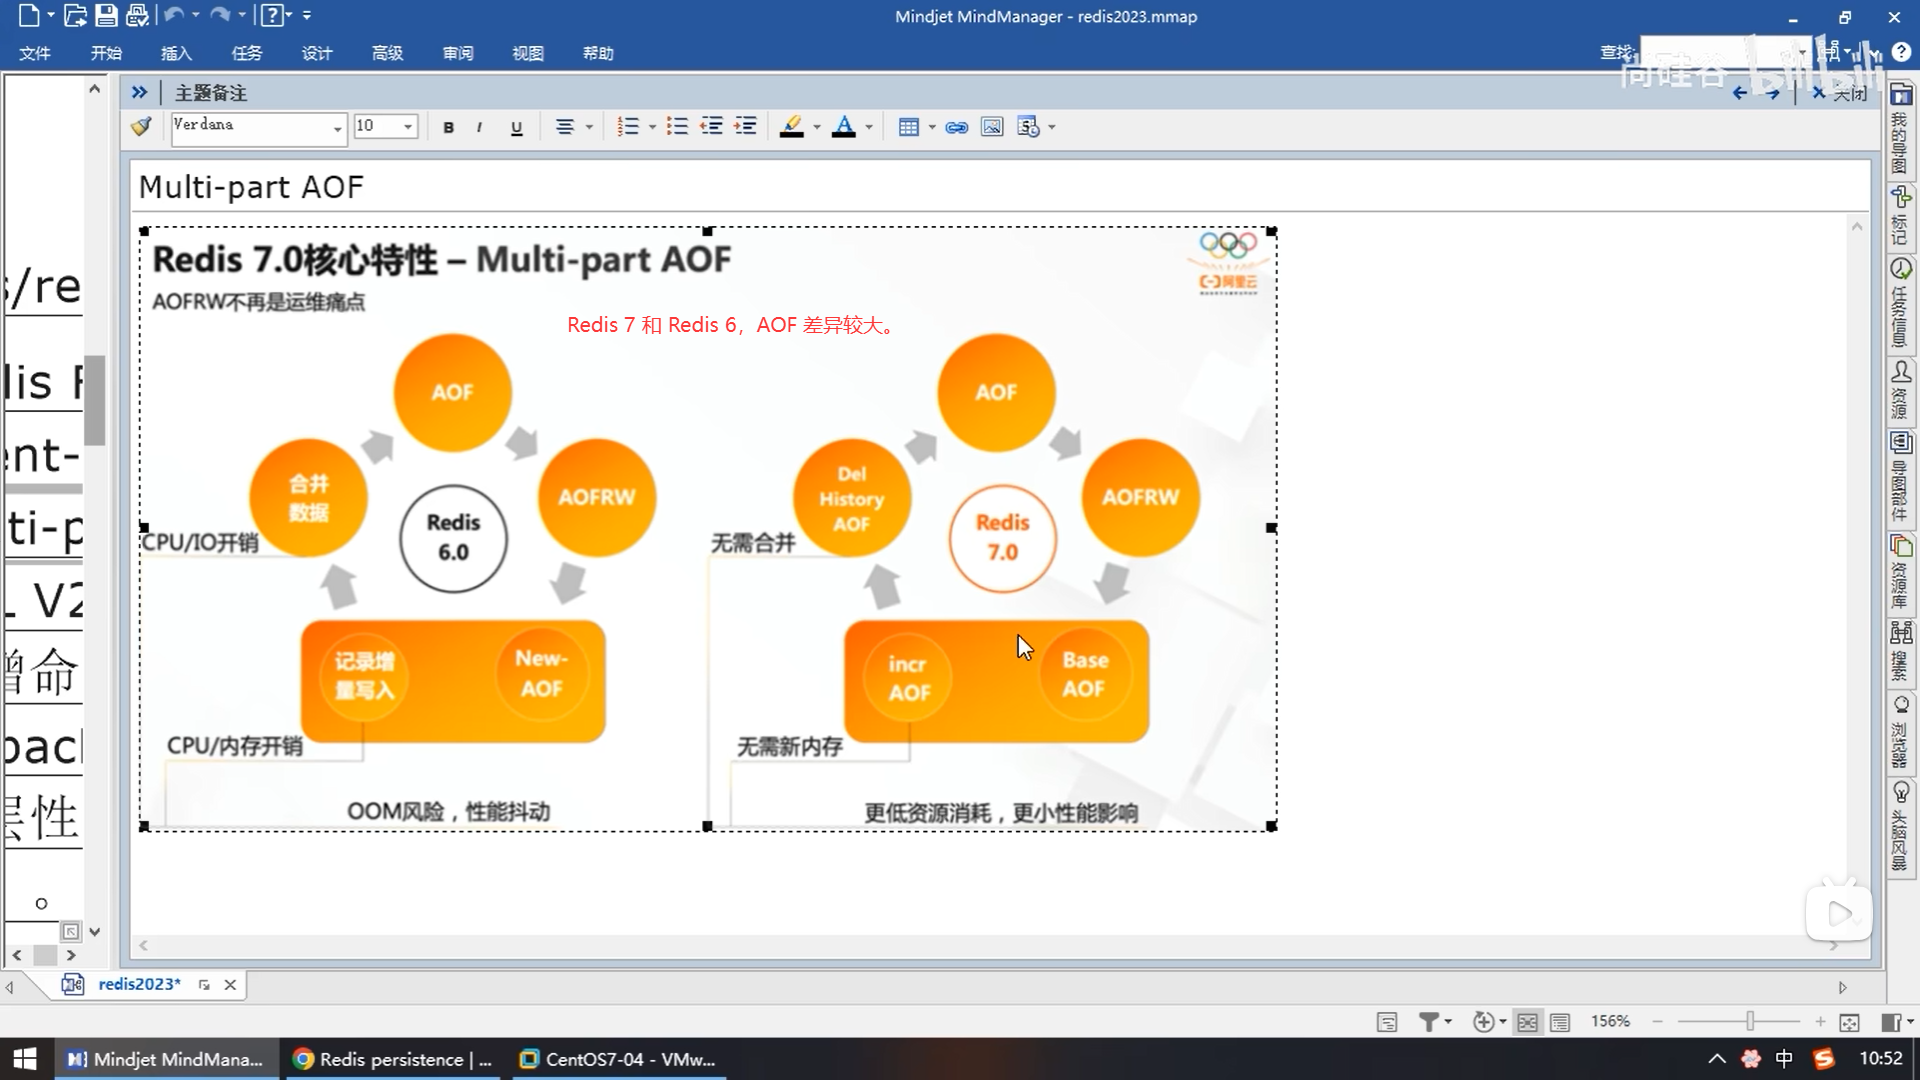Open Redis persistence Chrome taskbar window
The image size is (1920, 1080).
pos(393,1059)
